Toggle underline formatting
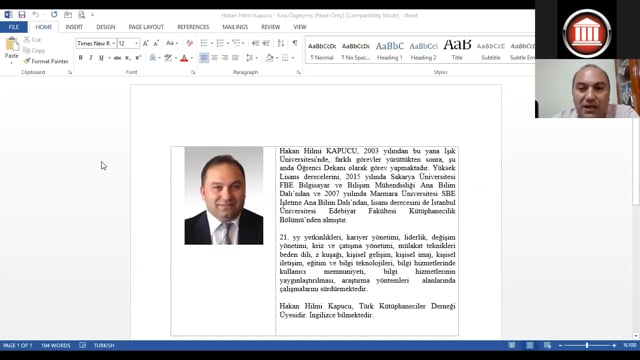 point(101,58)
